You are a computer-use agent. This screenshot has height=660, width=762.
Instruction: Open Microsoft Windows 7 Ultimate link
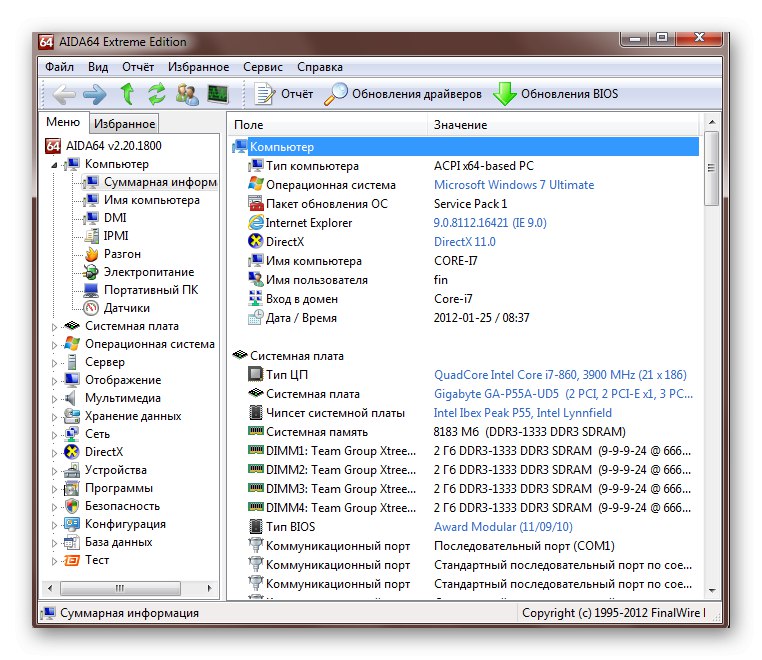[x=513, y=185]
